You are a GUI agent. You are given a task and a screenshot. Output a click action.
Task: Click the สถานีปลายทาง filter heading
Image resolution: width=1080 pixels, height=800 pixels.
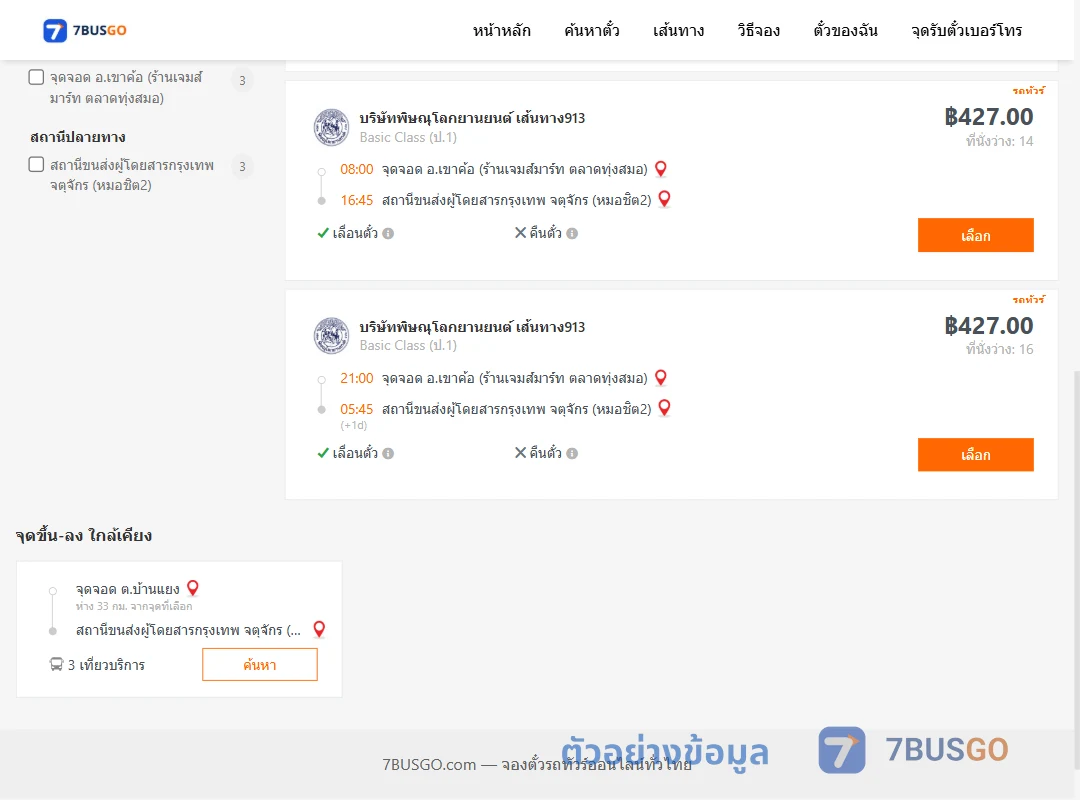click(x=78, y=137)
